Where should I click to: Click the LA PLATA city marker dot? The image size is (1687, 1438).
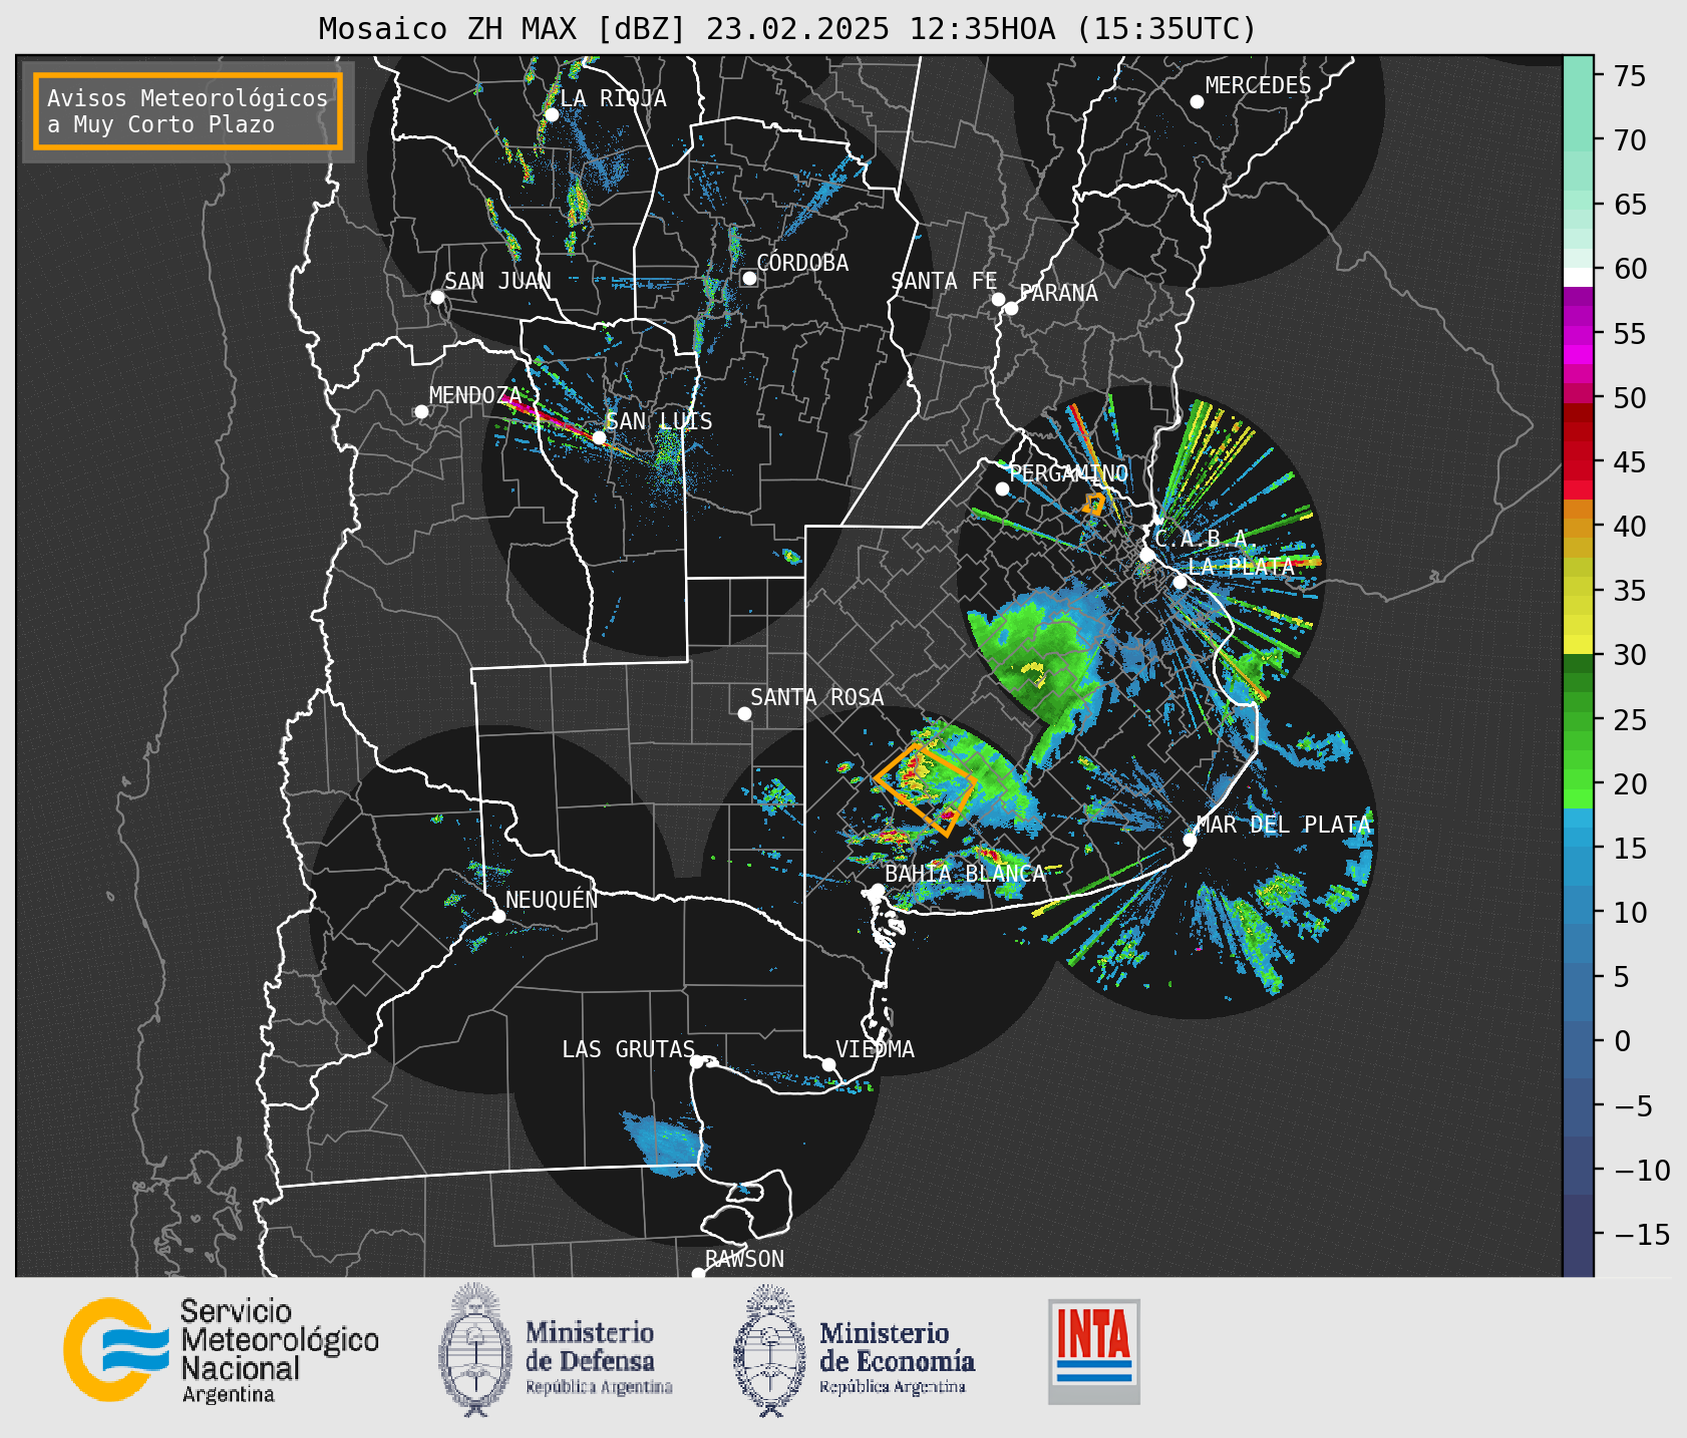tap(1180, 582)
